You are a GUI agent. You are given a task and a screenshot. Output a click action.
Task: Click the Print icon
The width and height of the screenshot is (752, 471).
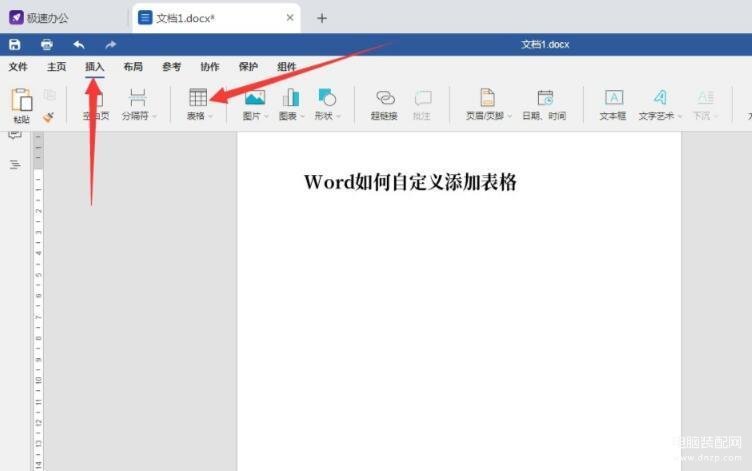(x=47, y=45)
